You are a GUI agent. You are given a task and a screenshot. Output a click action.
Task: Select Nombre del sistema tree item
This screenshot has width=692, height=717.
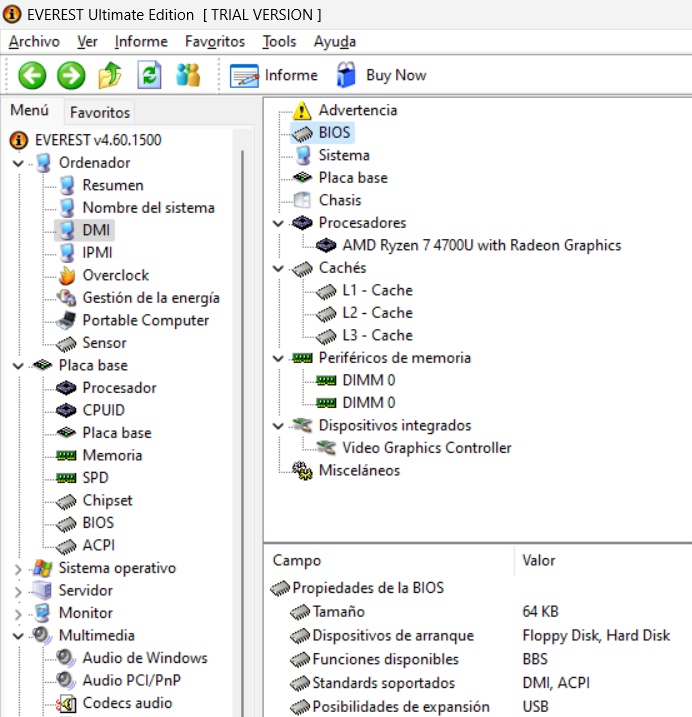tap(149, 208)
